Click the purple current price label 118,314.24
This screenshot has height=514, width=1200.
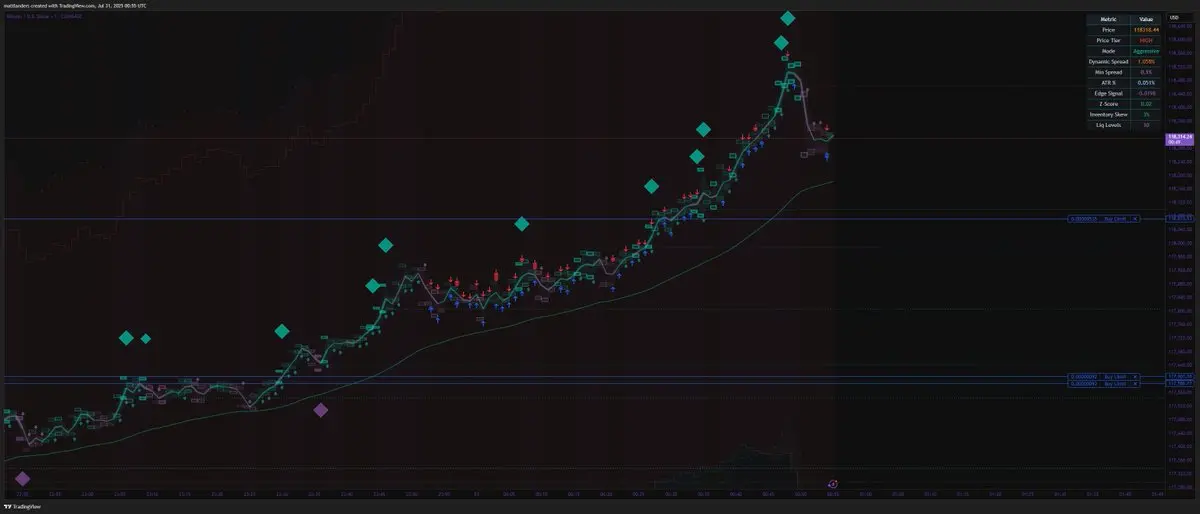(x=1180, y=142)
